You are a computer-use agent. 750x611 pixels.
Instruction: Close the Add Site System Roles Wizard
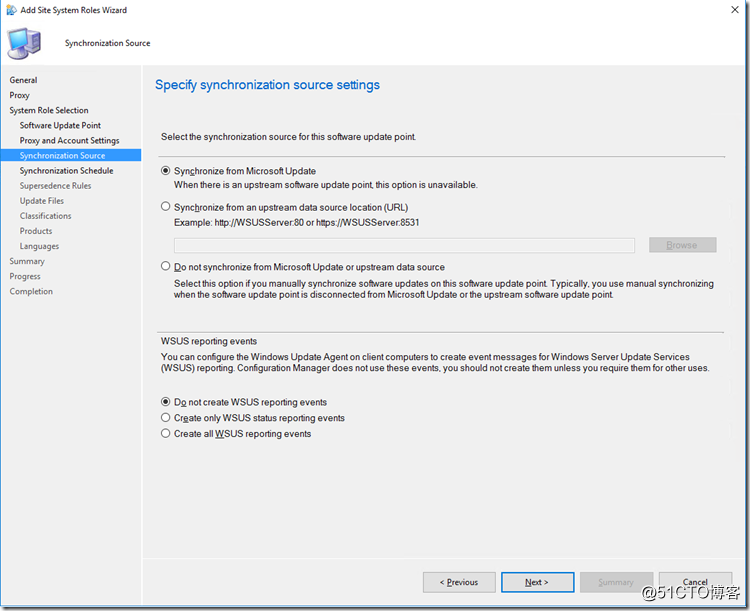click(735, 10)
